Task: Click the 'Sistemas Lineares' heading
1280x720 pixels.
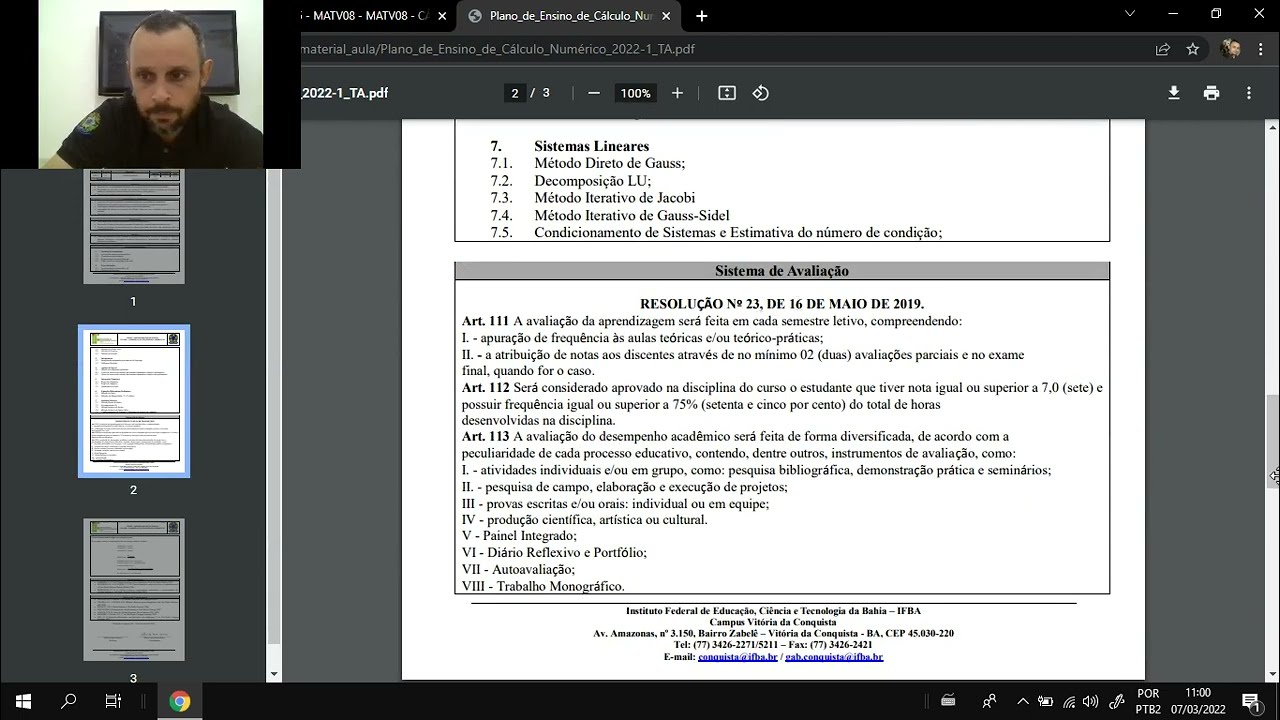Action: 592,146
